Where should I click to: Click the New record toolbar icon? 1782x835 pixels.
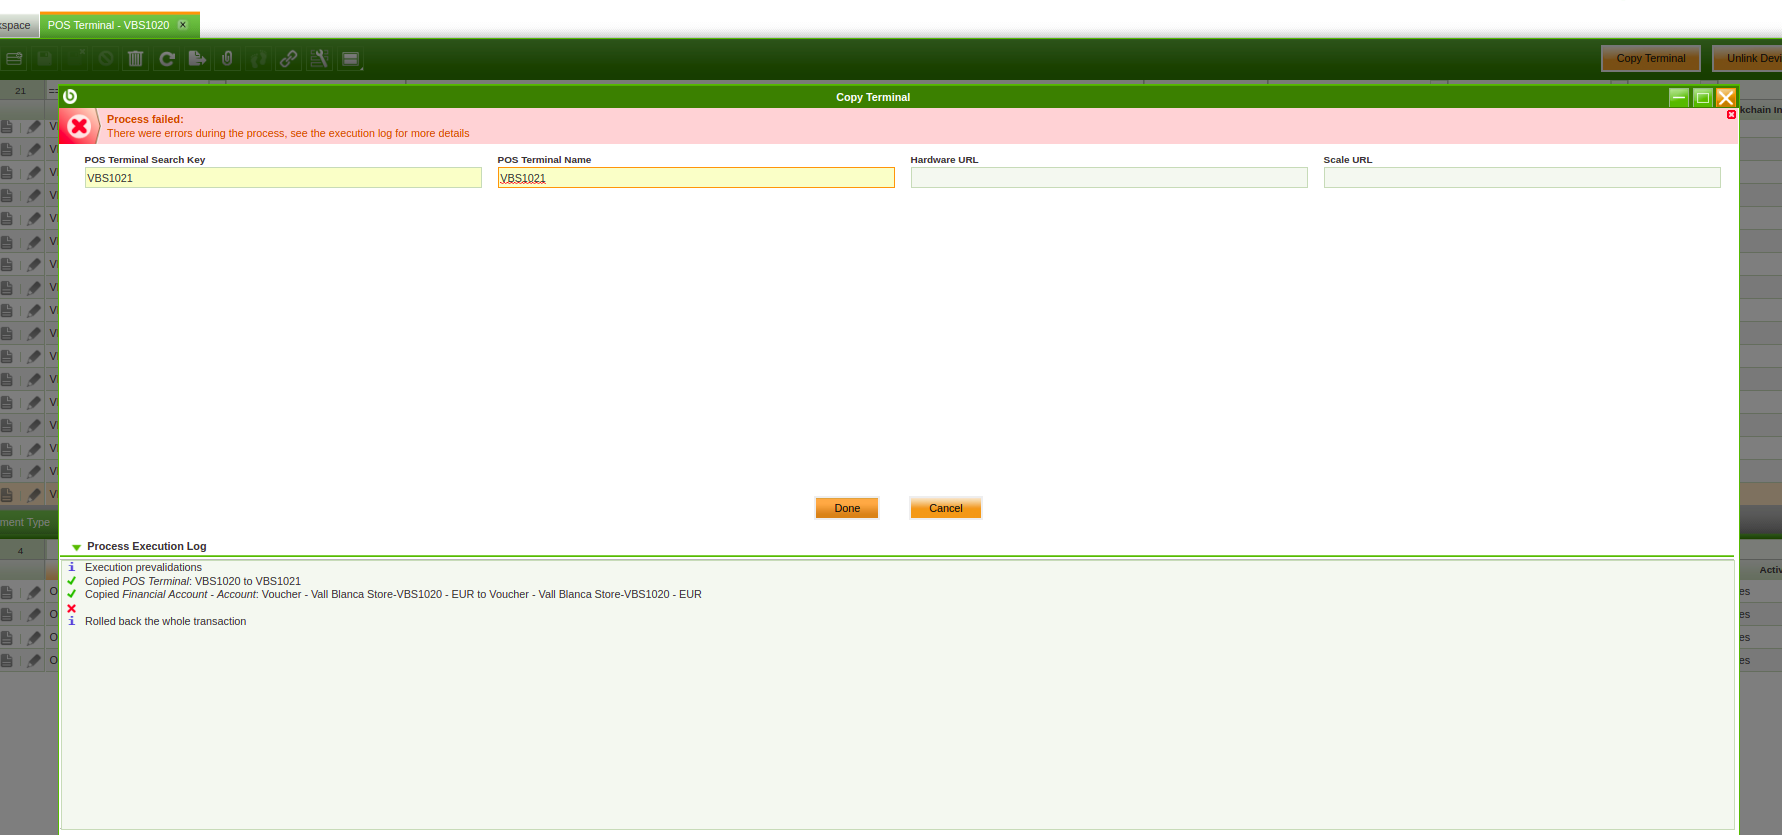(x=14, y=59)
